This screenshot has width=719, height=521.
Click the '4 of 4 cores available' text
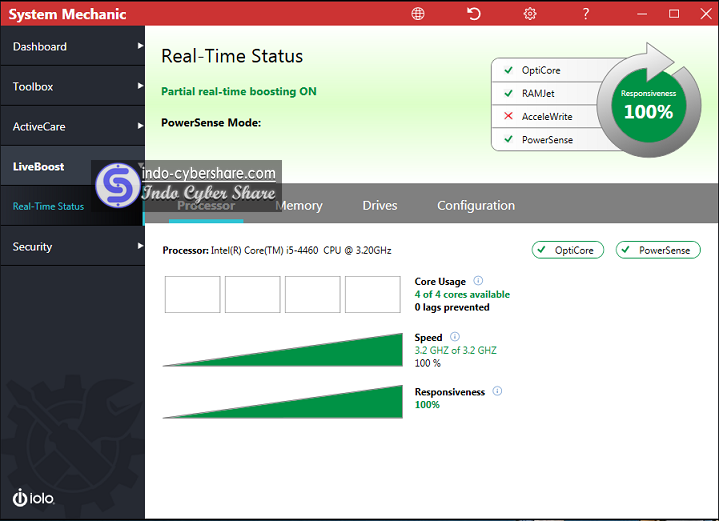coord(462,294)
